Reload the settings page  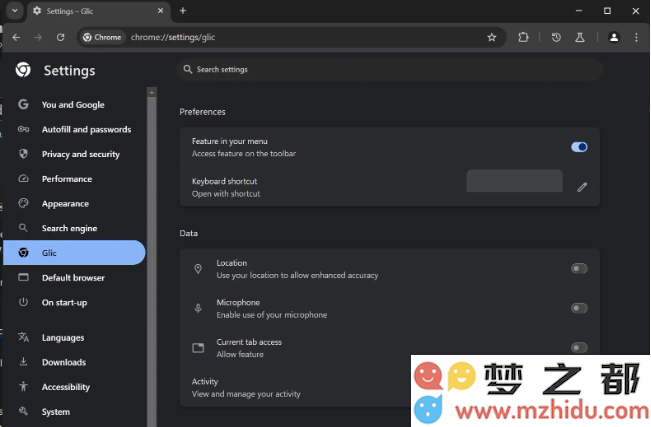coord(61,37)
